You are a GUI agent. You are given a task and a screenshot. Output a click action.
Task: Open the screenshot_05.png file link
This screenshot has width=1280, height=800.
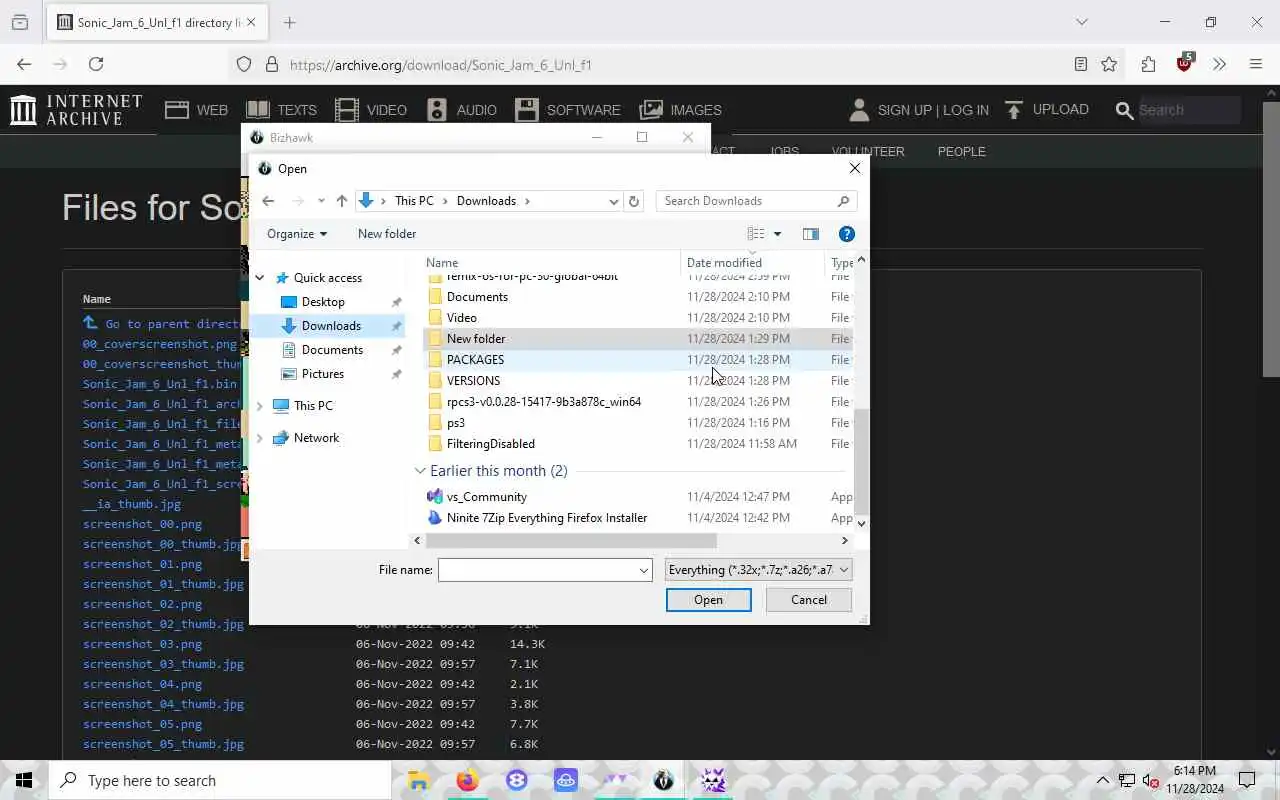142,724
